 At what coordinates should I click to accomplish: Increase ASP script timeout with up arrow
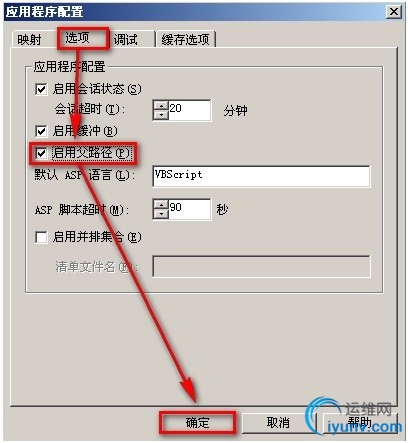click(x=161, y=205)
